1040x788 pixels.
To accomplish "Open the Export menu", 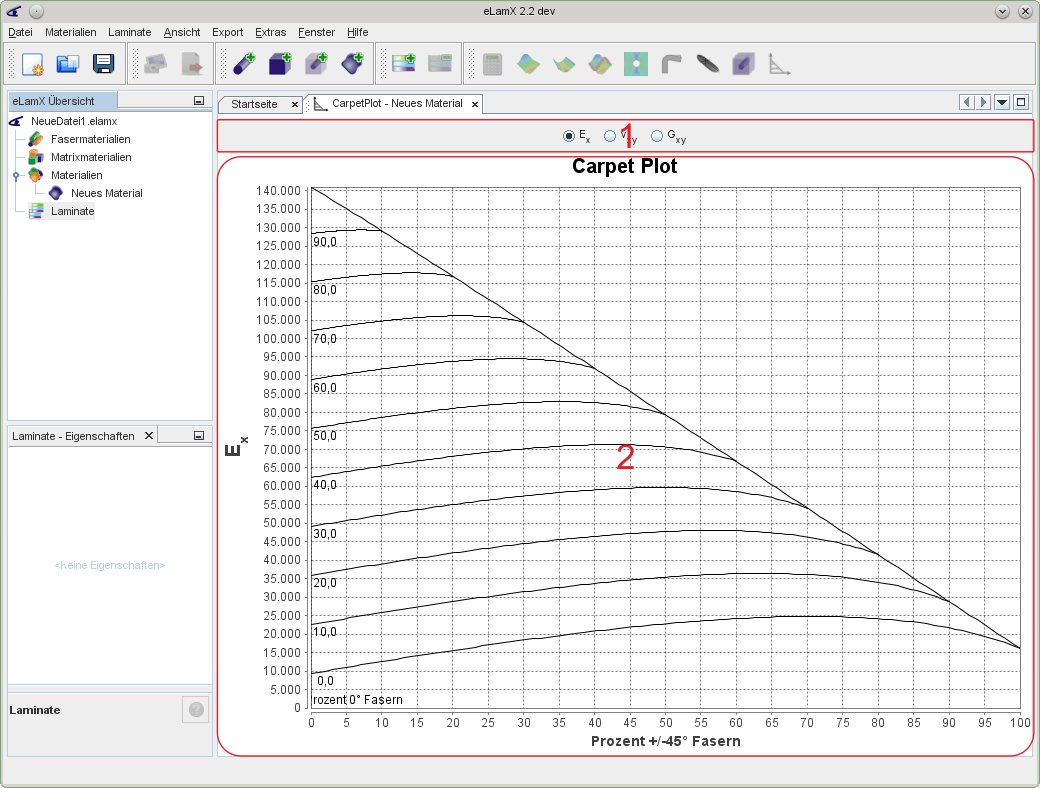I will (x=228, y=32).
